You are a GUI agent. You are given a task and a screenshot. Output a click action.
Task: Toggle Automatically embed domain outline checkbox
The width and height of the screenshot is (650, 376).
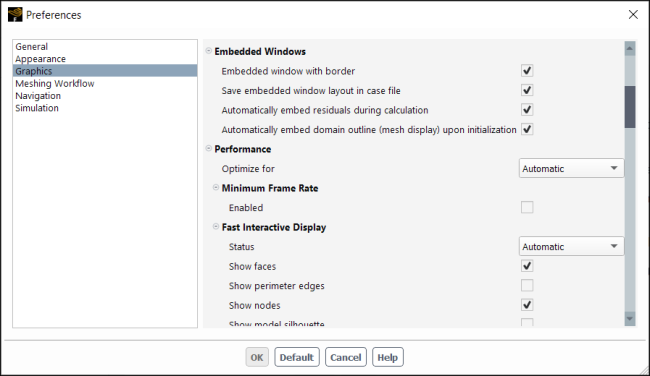(527, 129)
